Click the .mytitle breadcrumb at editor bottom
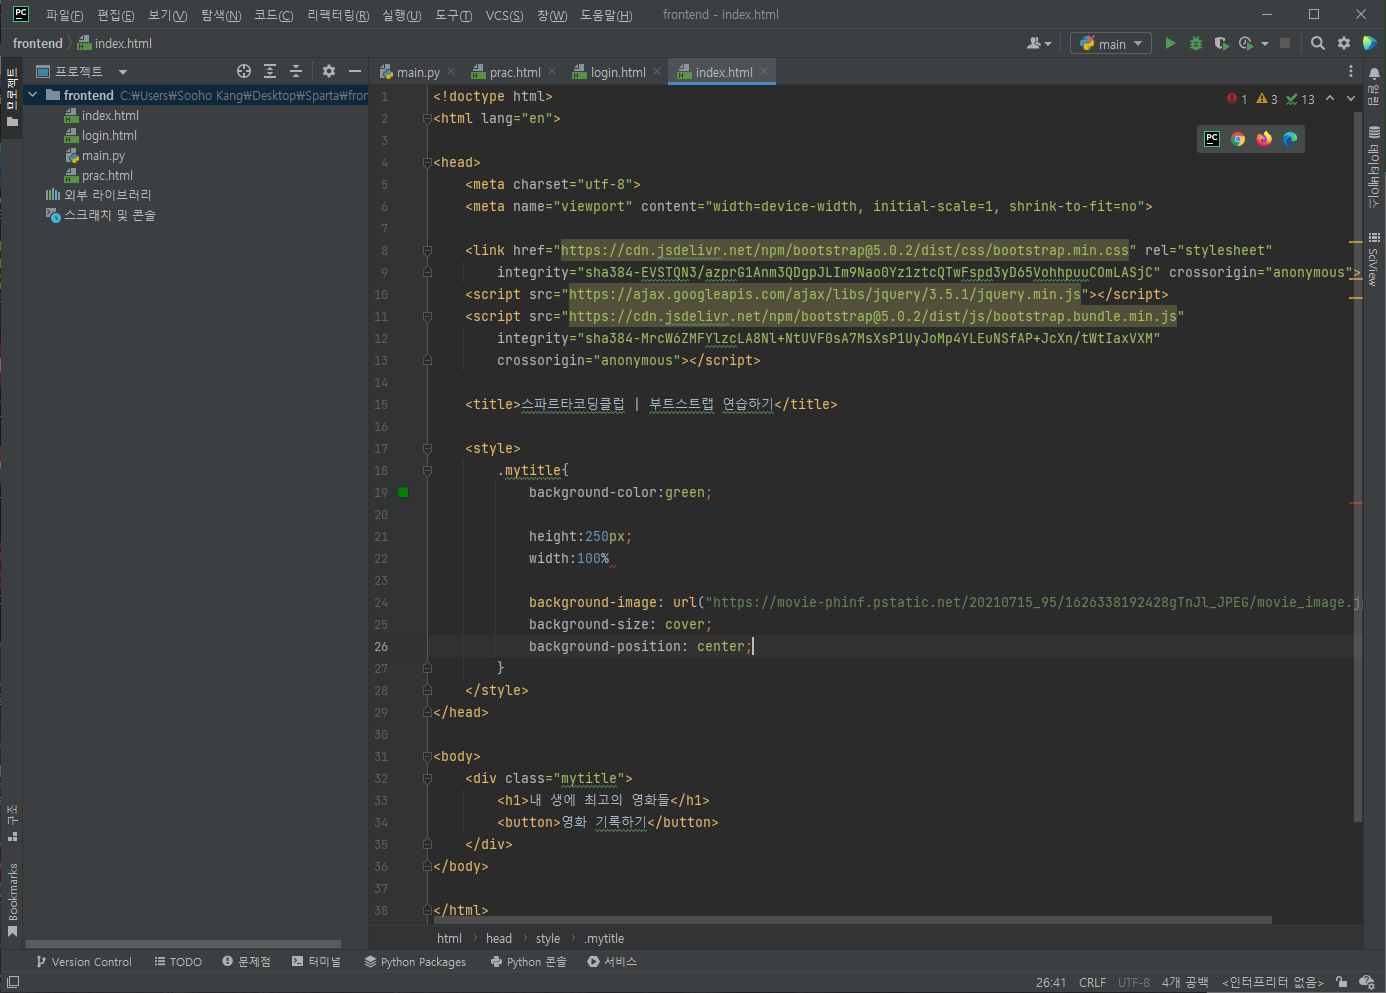Image resolution: width=1386 pixels, height=993 pixels. tap(604, 938)
